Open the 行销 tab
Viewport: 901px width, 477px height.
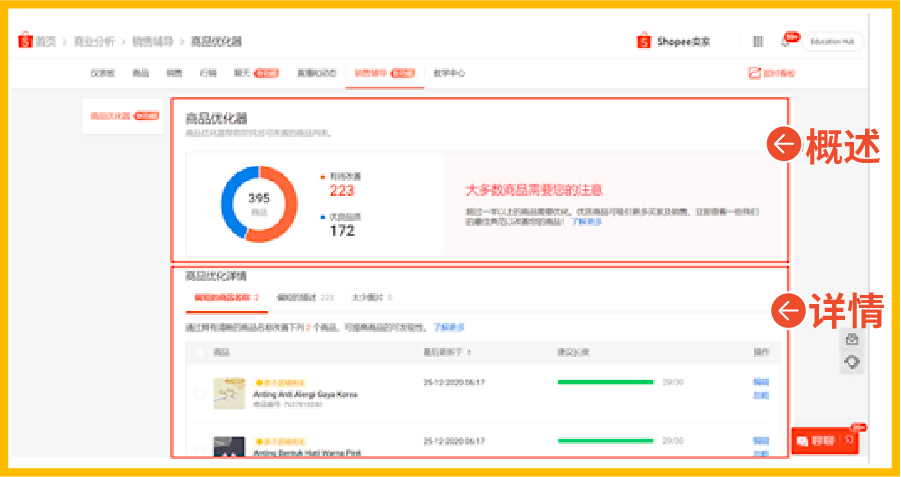[208, 73]
